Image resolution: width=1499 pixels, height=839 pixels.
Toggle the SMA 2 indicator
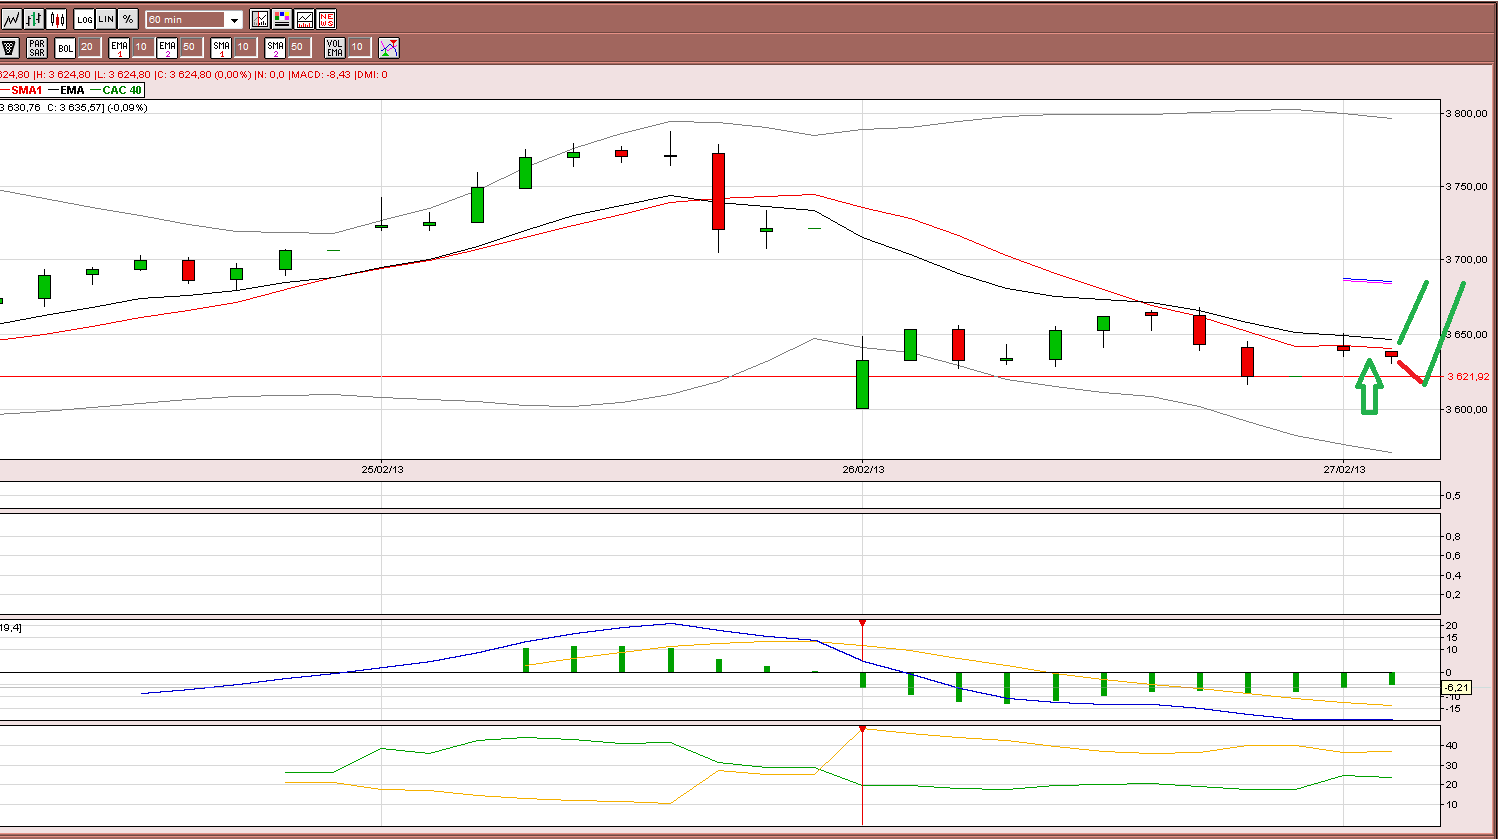point(275,47)
